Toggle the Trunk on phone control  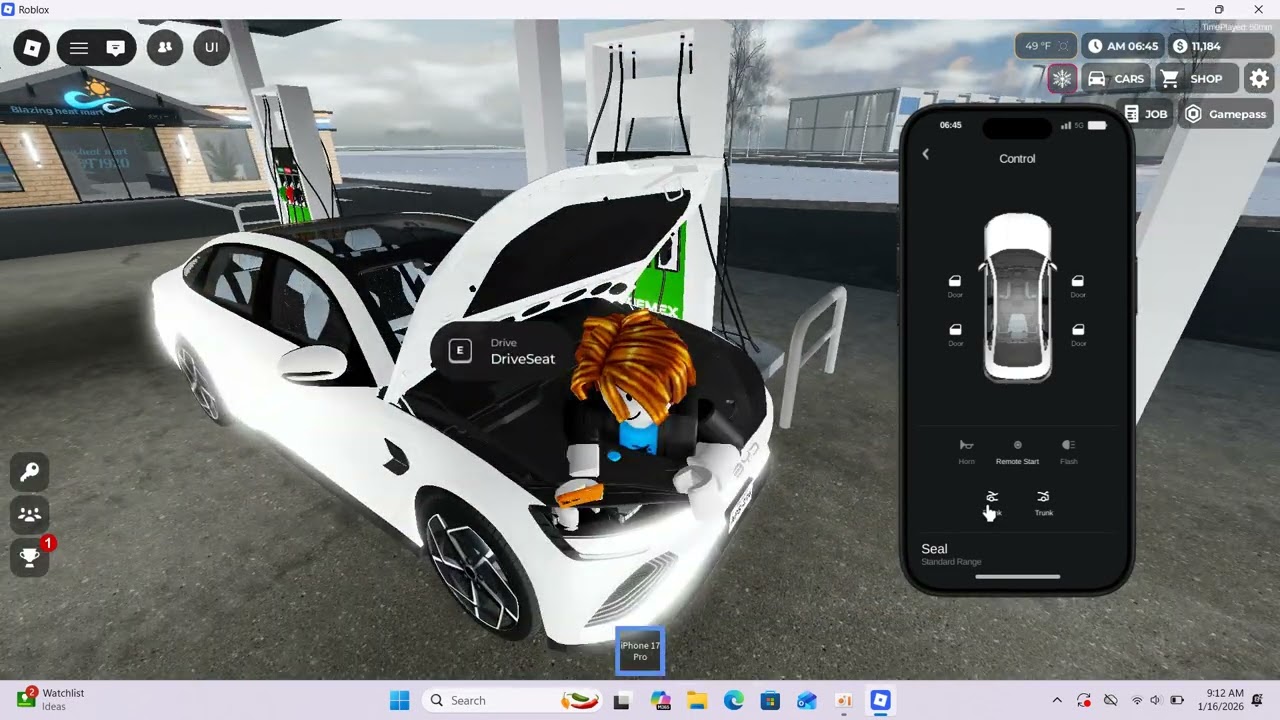coord(1044,503)
